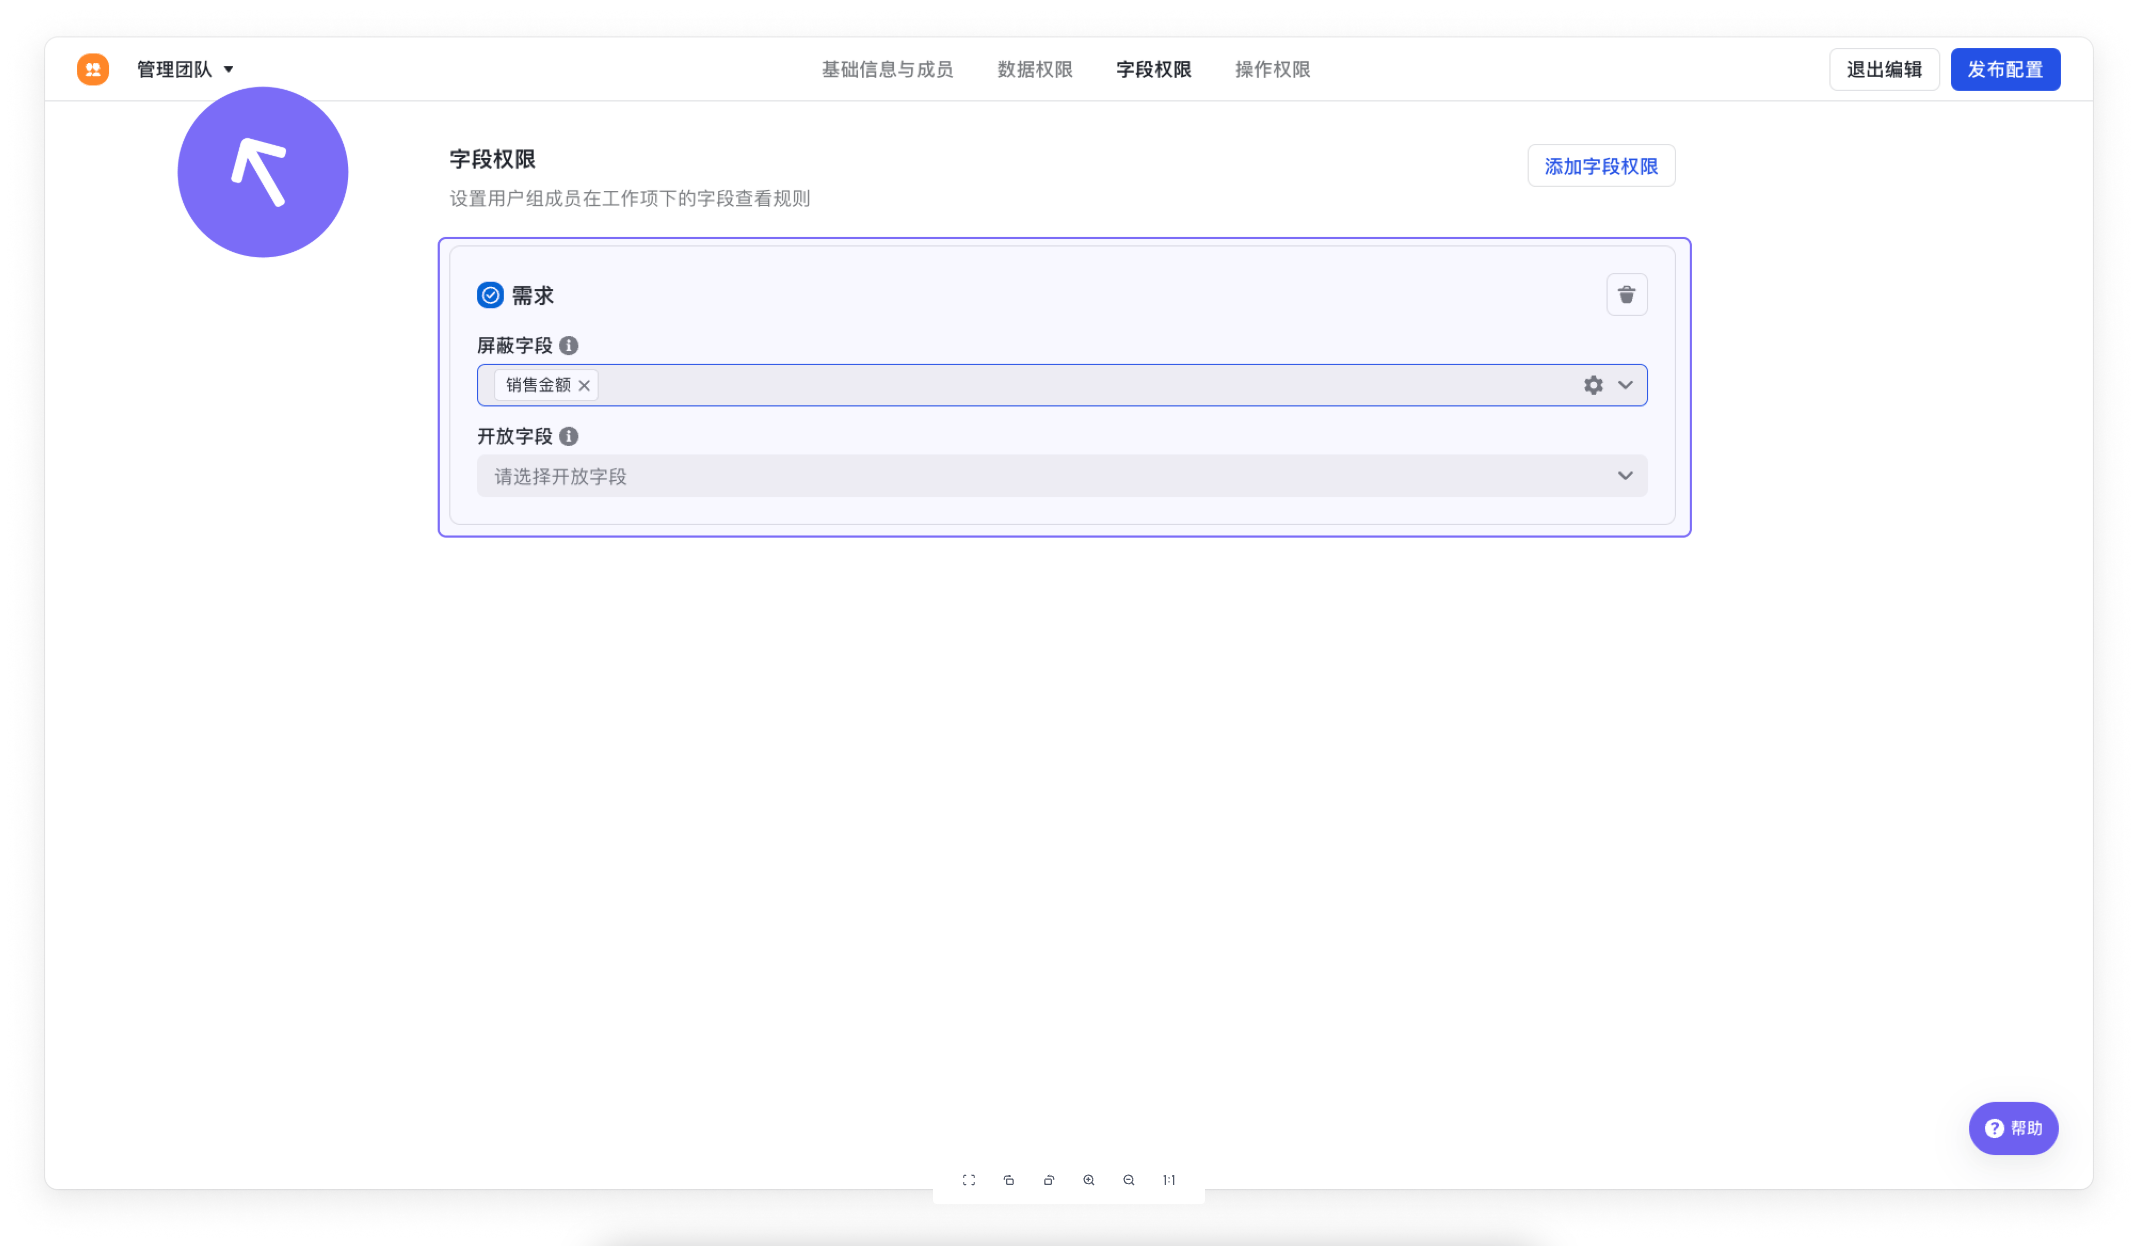Screen dimensions: 2139x1246
Task: Click the 退出编辑 button
Action: [x=1884, y=69]
